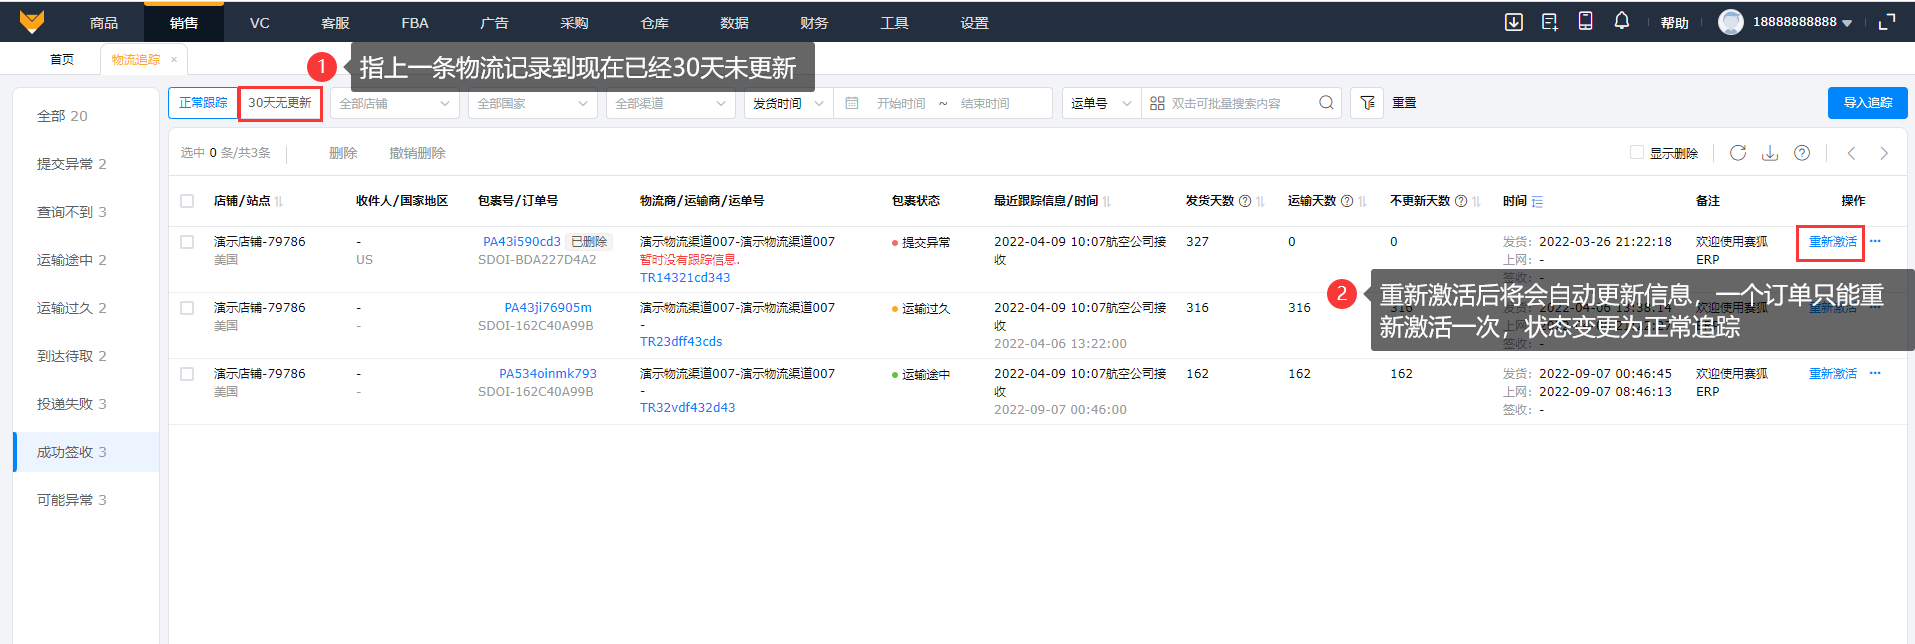Click the 开始时间 date input field
This screenshot has width=1915, height=644.
(x=900, y=104)
